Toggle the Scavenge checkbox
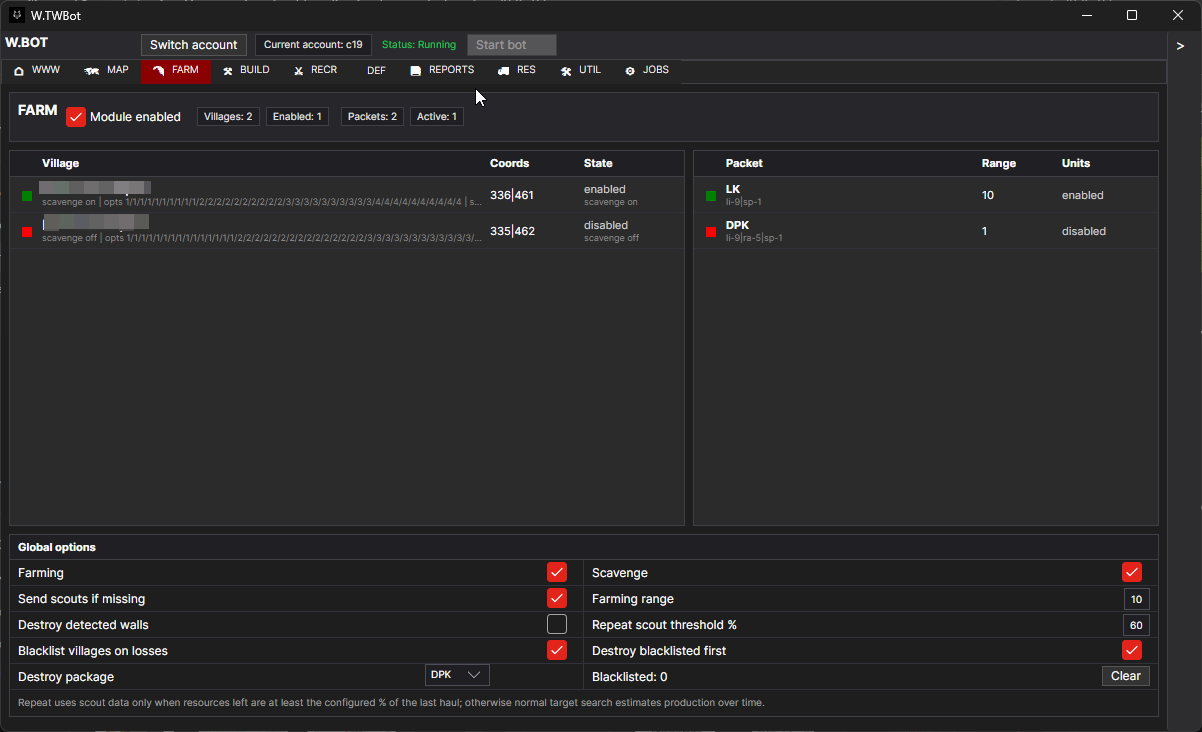 (1132, 572)
